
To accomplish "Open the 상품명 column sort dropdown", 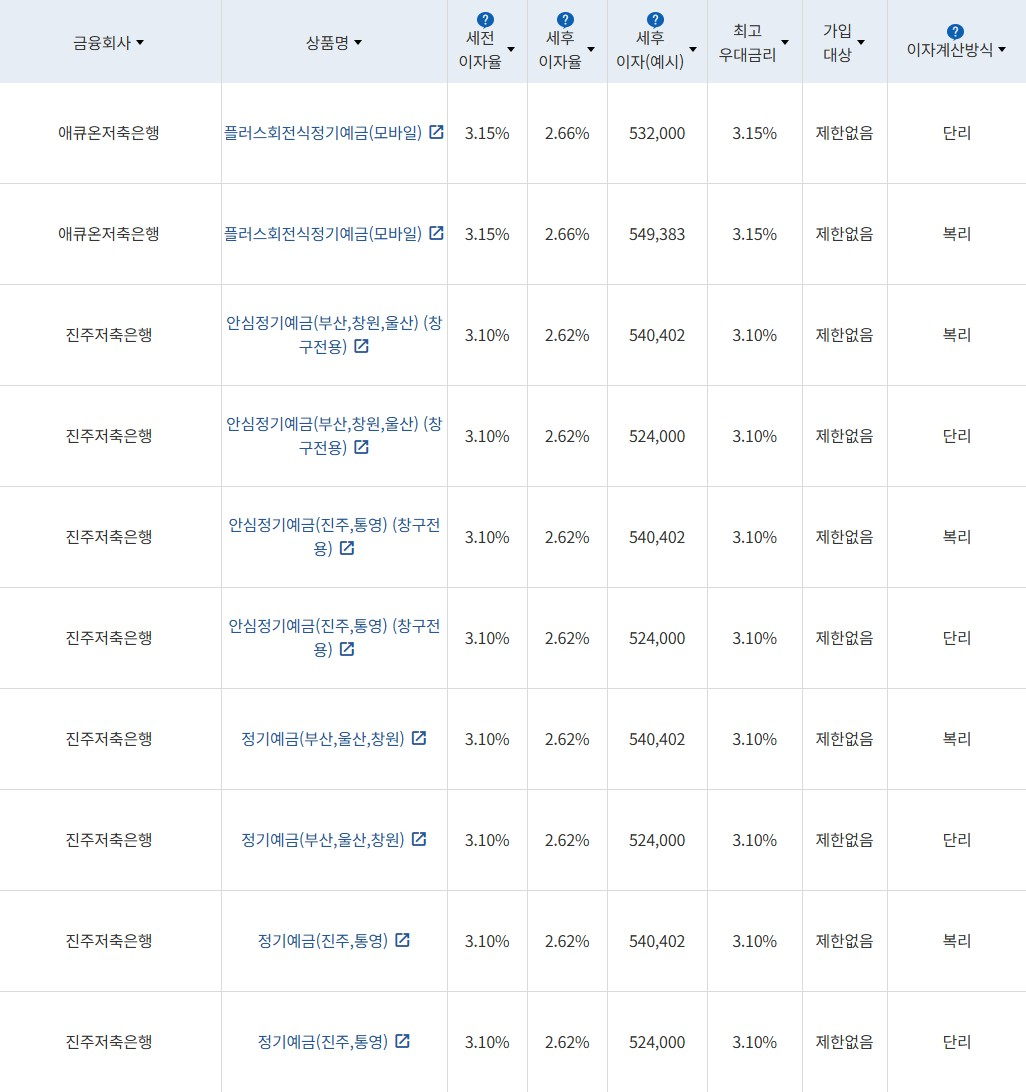I will (x=358, y=42).
